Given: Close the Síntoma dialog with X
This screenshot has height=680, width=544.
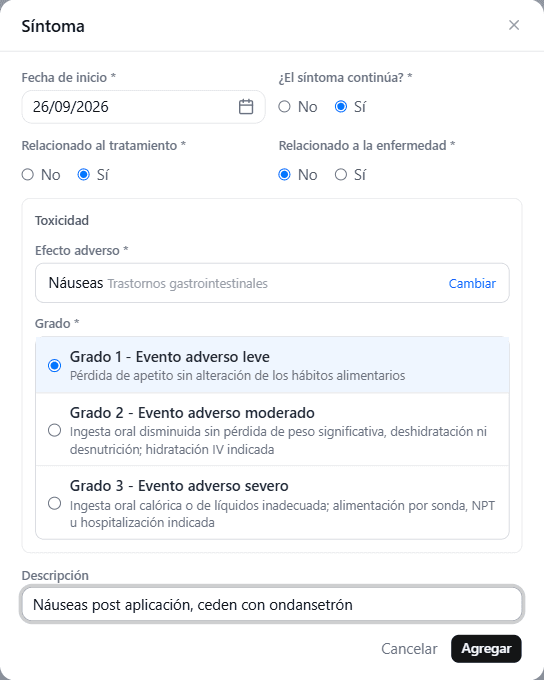Looking at the screenshot, I should point(514,25).
